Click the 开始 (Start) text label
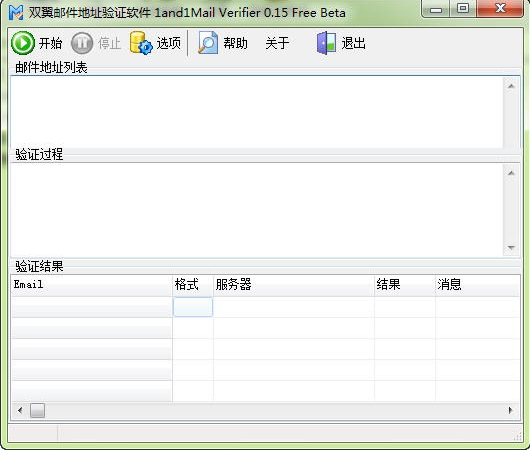530x451 pixels. point(50,43)
